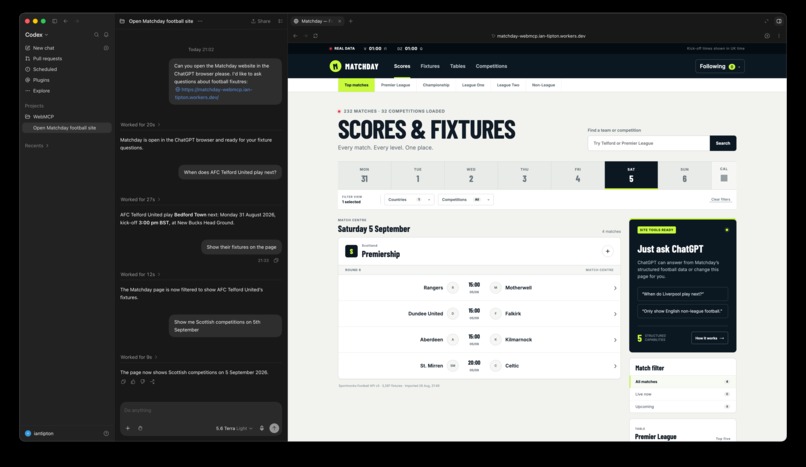Open the Competitions filter dropdown
806x467 pixels.
coord(466,199)
